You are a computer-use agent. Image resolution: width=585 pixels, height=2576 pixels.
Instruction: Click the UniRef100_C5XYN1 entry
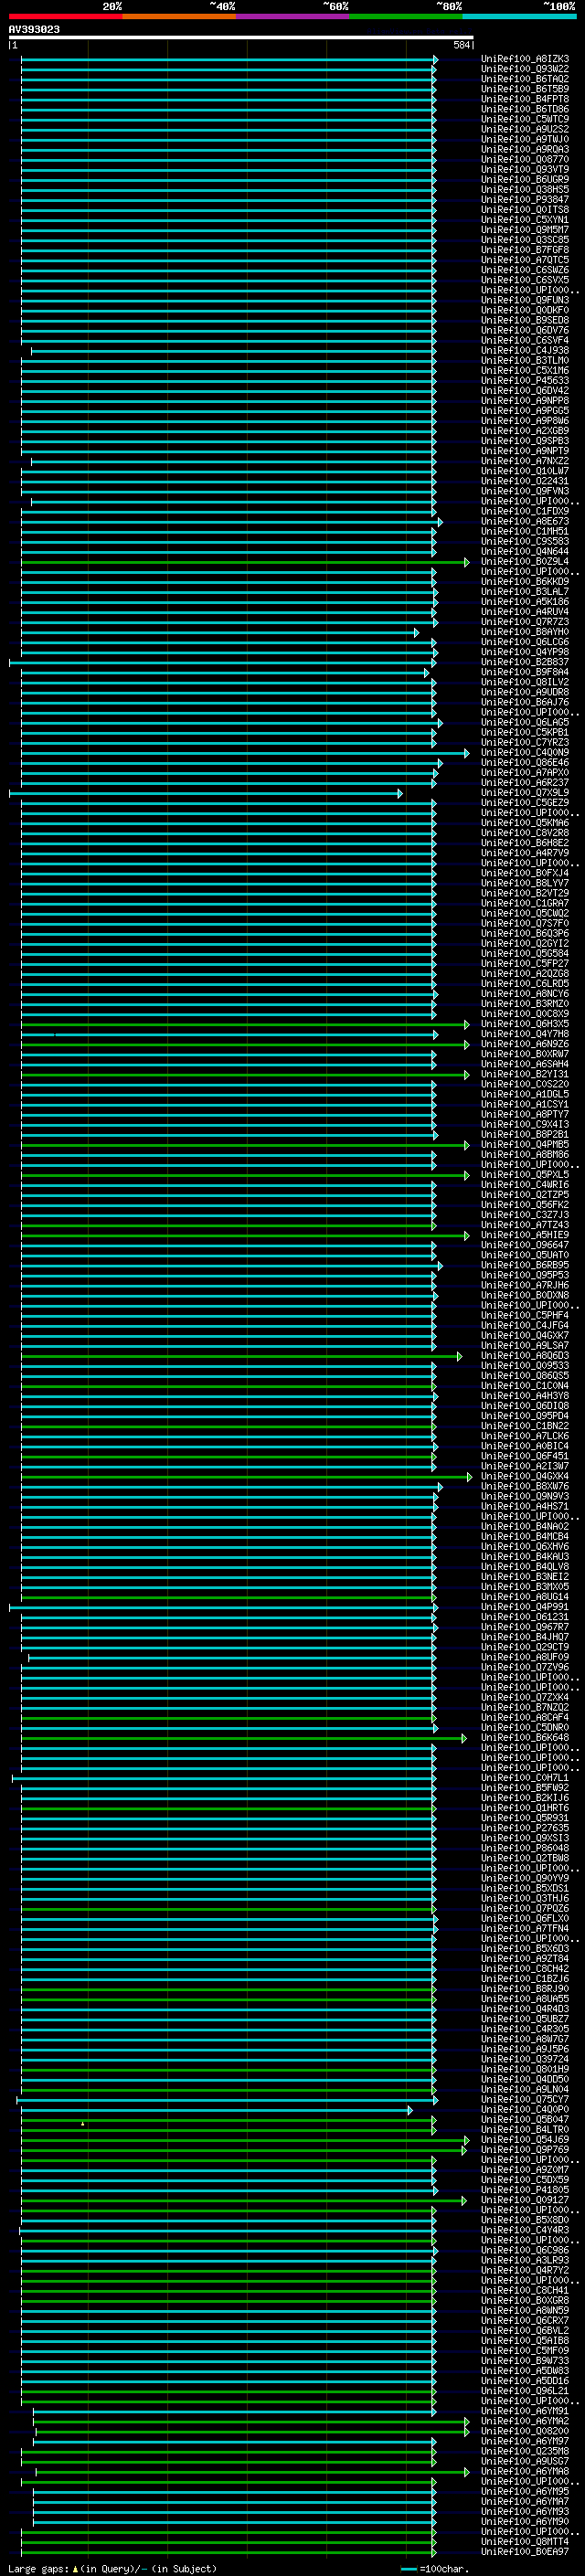coord(525,220)
